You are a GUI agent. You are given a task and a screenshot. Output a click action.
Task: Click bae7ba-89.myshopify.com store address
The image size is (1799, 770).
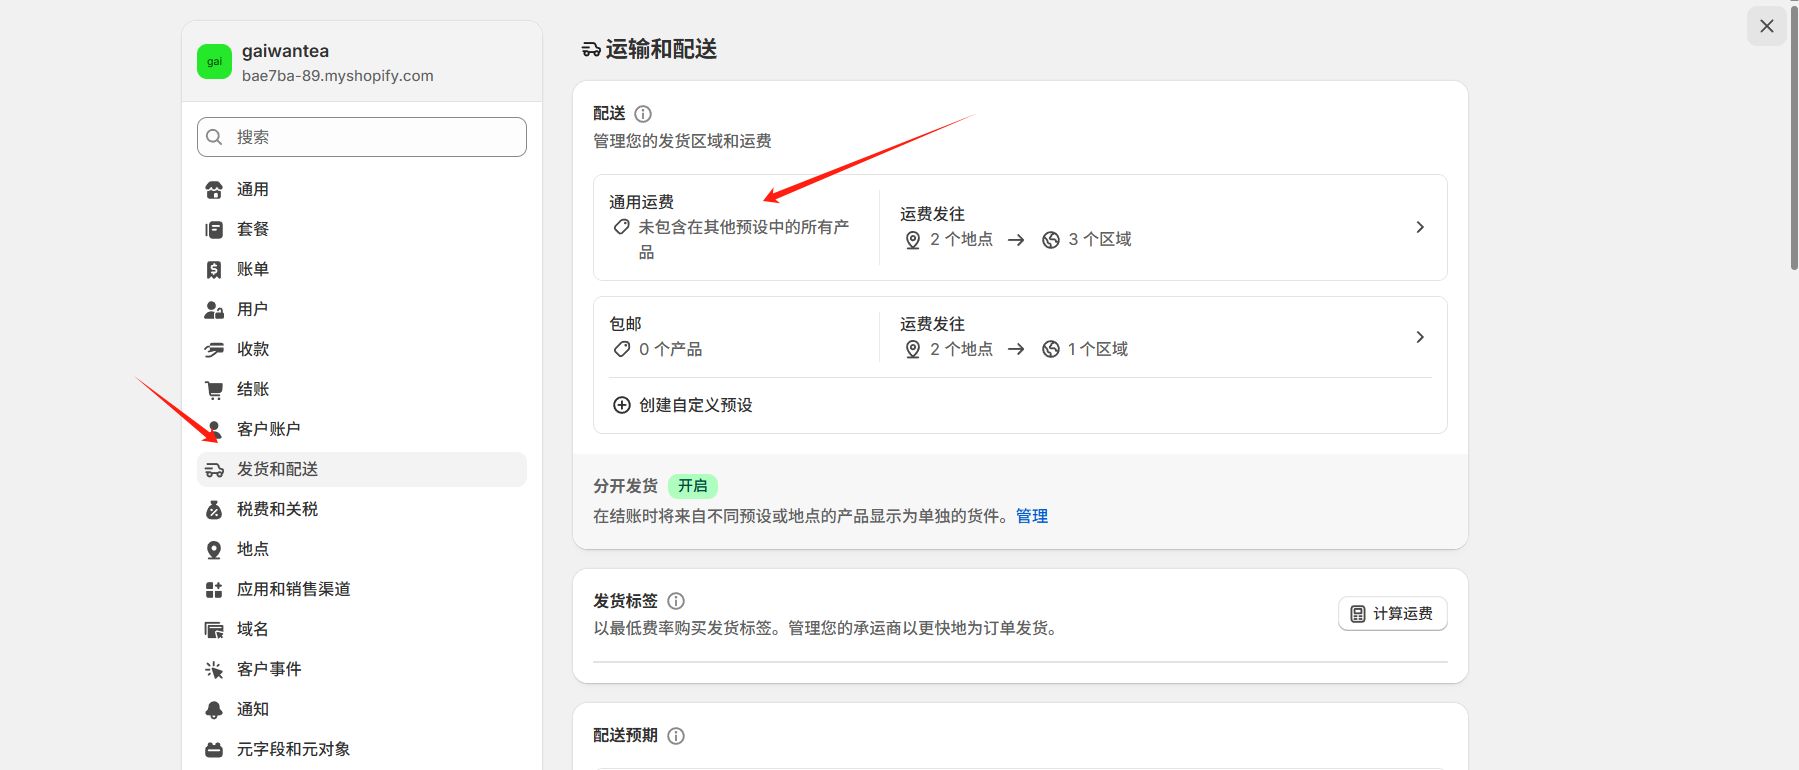point(338,76)
